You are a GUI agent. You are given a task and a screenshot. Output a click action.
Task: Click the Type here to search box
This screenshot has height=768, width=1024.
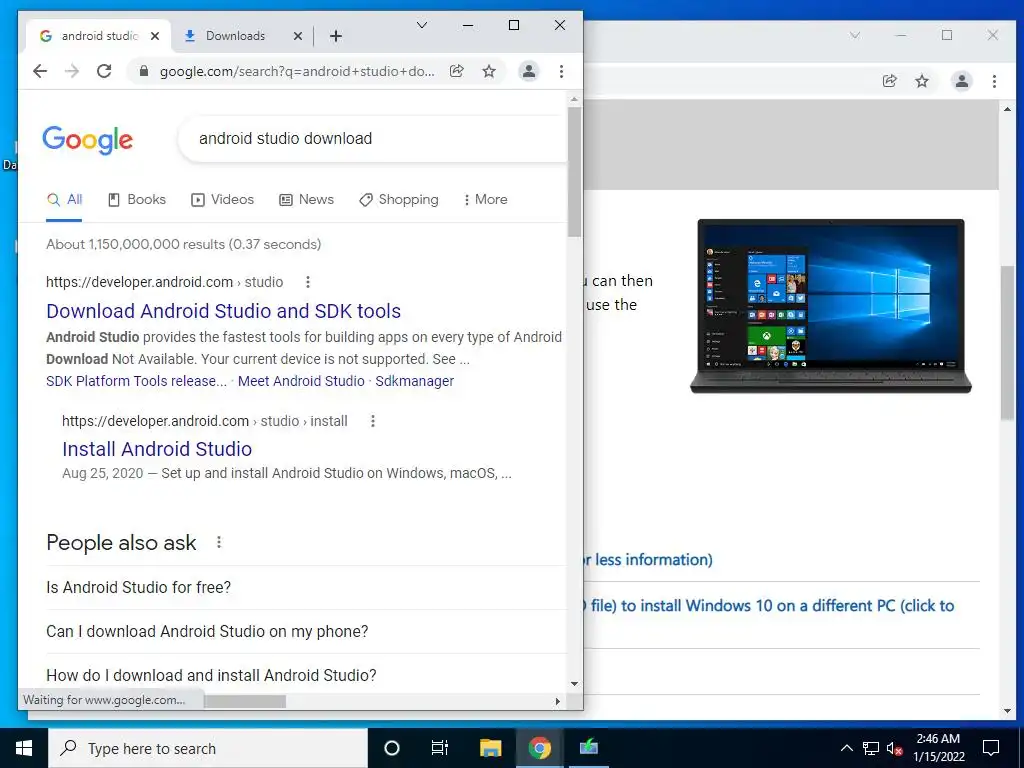pyautogui.click(x=208, y=748)
